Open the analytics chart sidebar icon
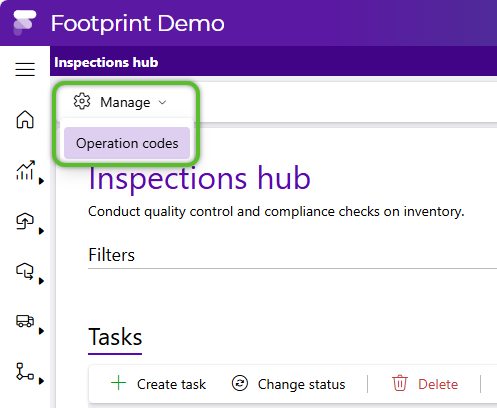Viewport: 497px width, 408px height. click(25, 170)
